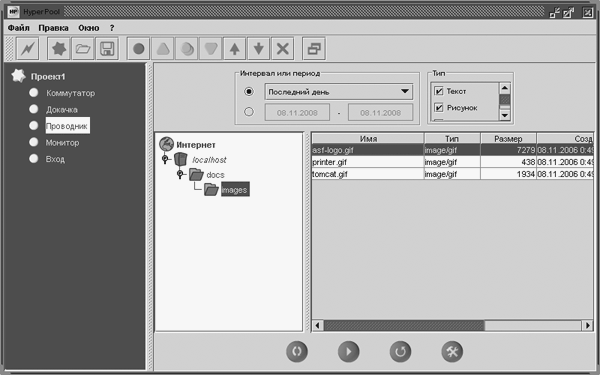600x375 pixels.
Task: Click the cascading windows toolbar icon
Action: pyautogui.click(x=314, y=49)
